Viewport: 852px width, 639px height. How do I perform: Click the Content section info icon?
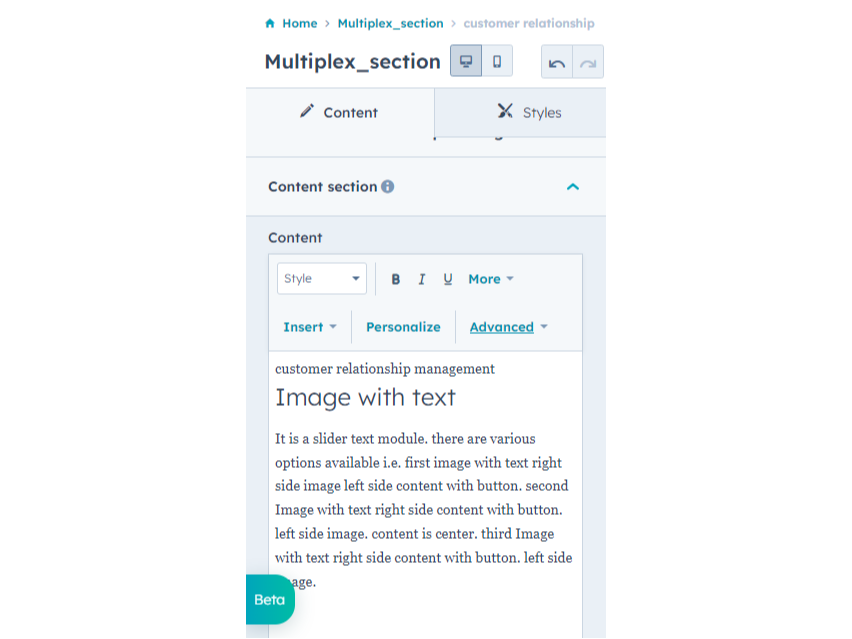click(388, 186)
